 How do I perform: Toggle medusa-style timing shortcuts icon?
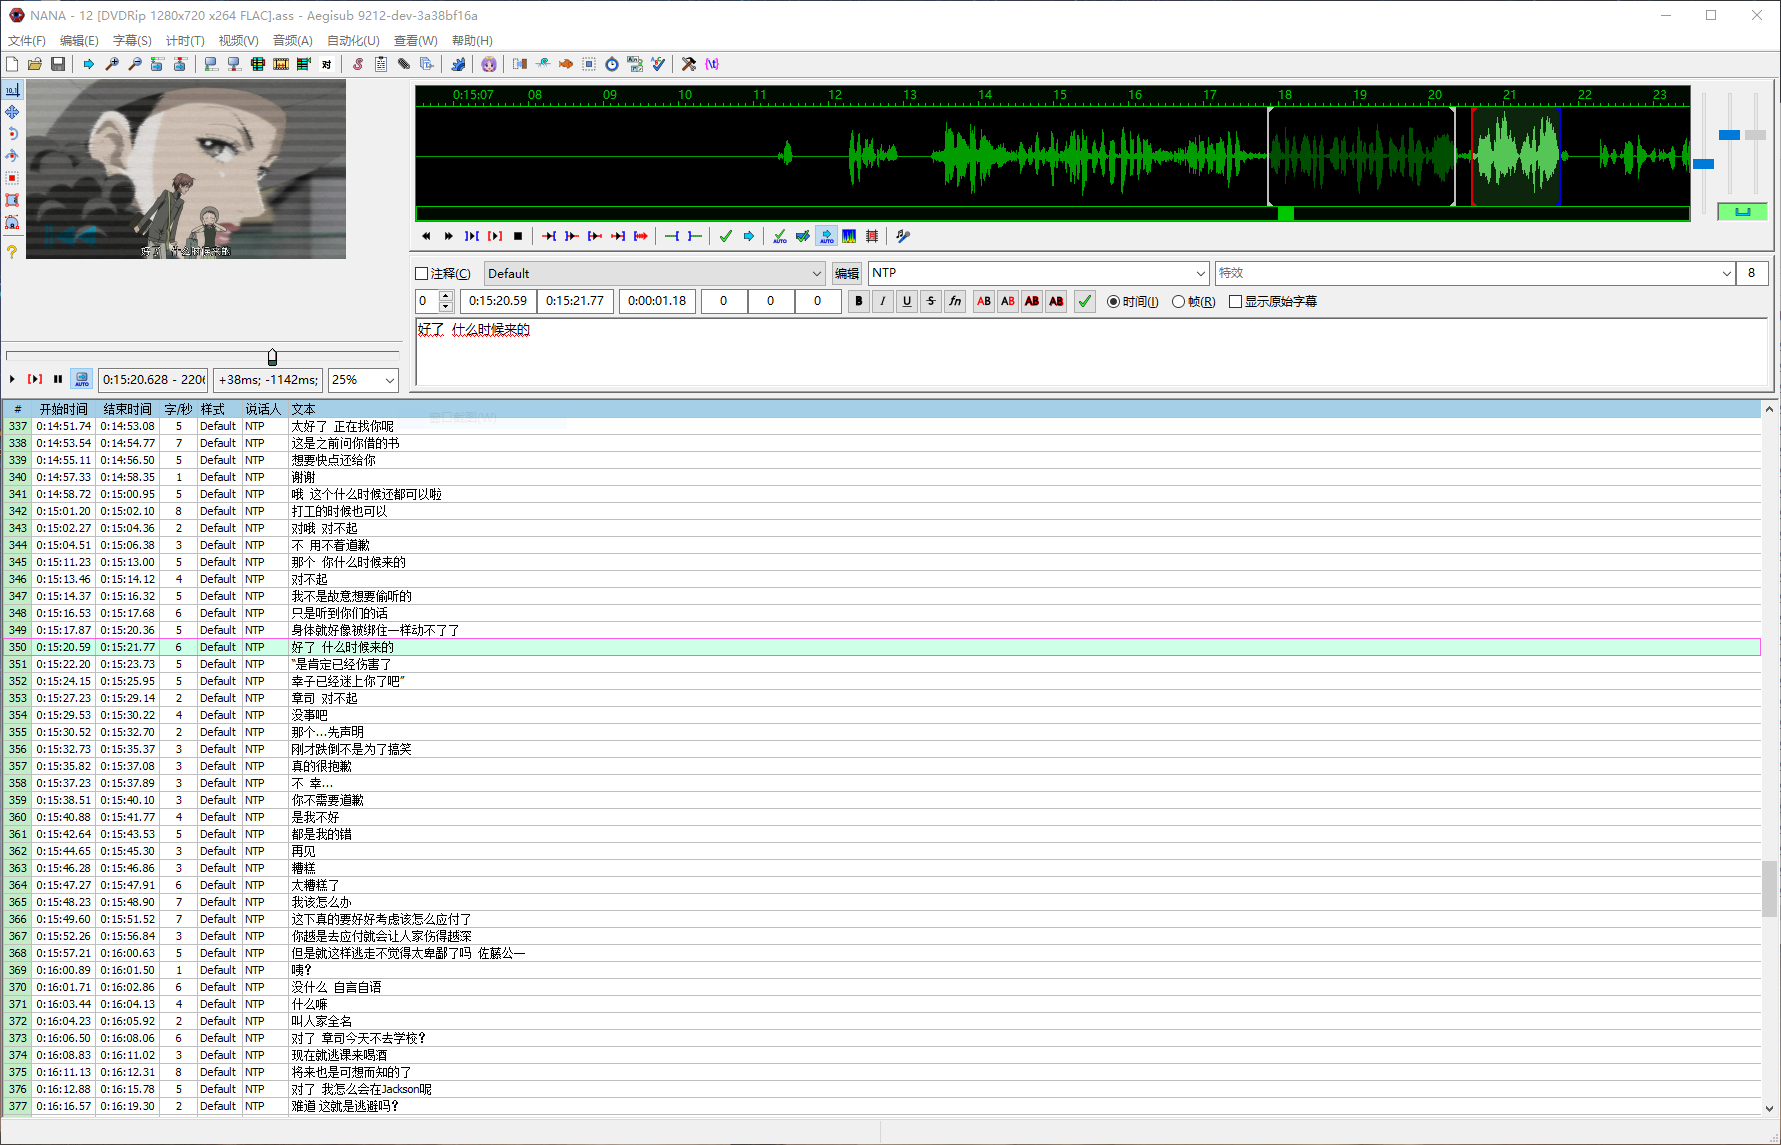coord(872,236)
